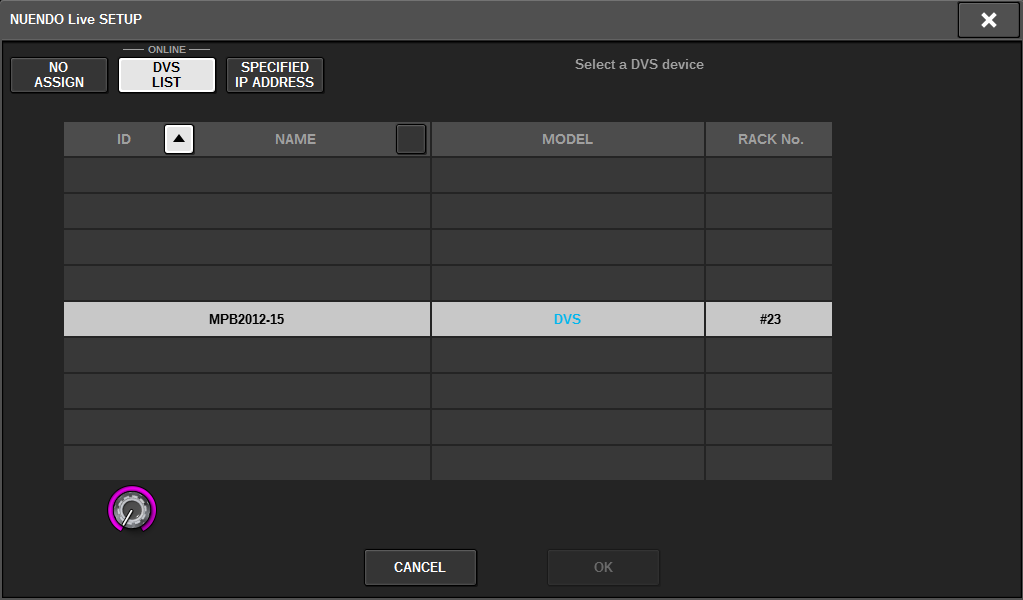Confirm with the OK button

tap(603, 567)
